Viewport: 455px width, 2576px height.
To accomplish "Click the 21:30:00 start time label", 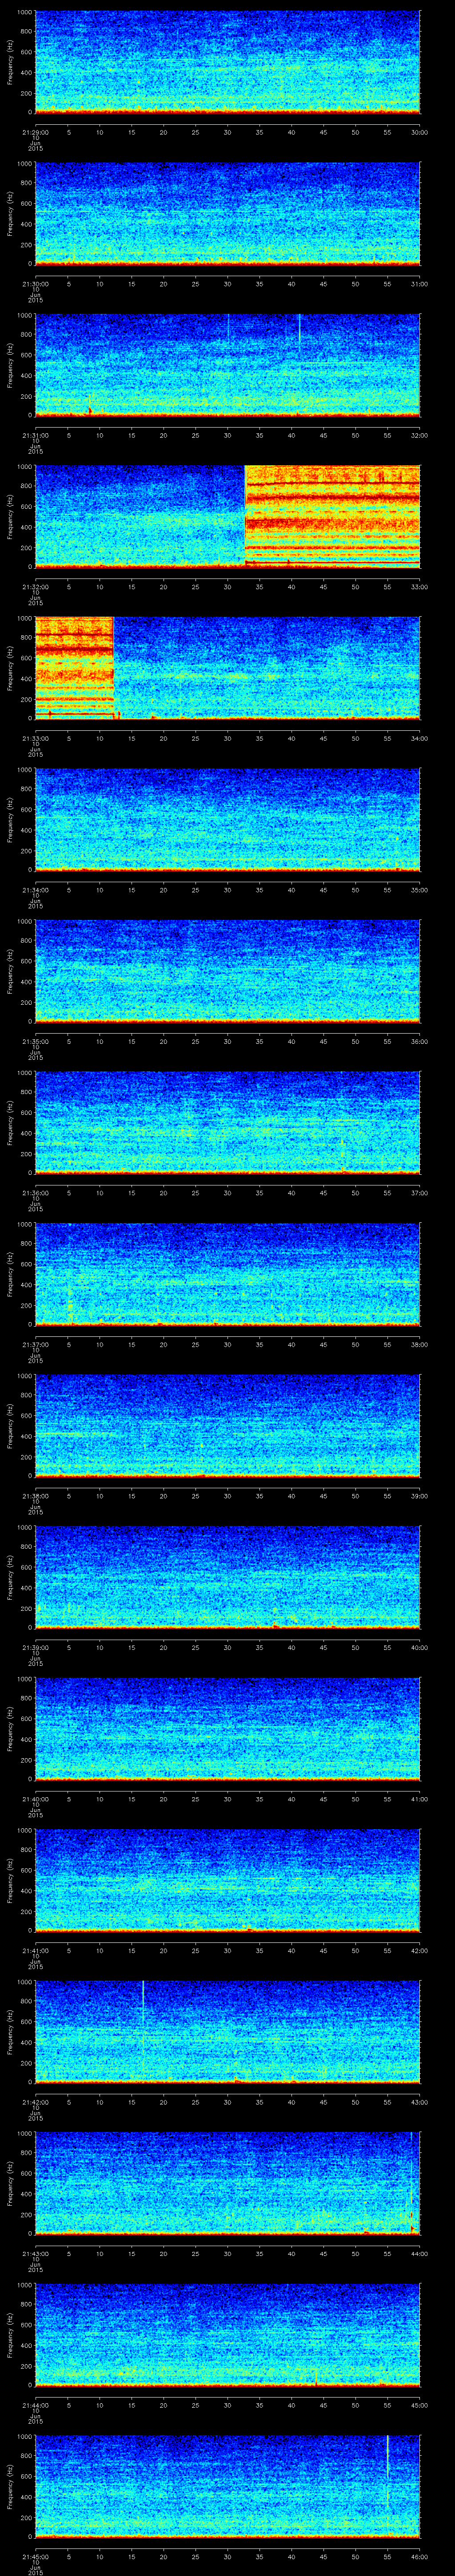I will click(x=35, y=284).
